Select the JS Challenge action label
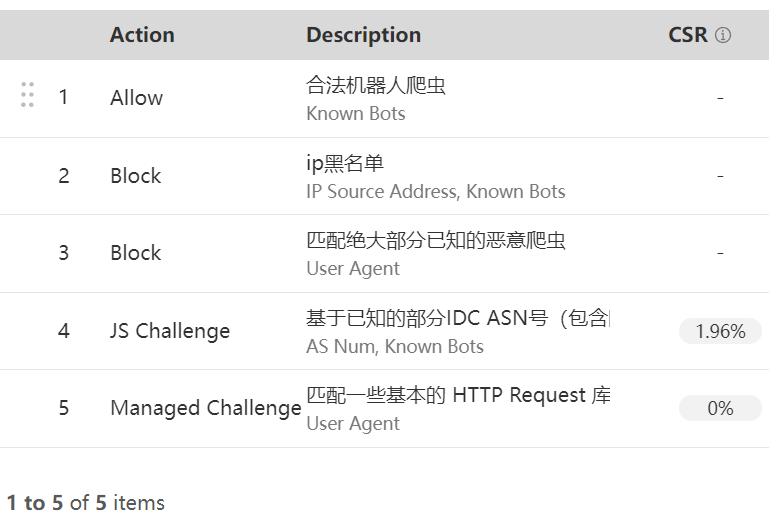 pos(170,331)
